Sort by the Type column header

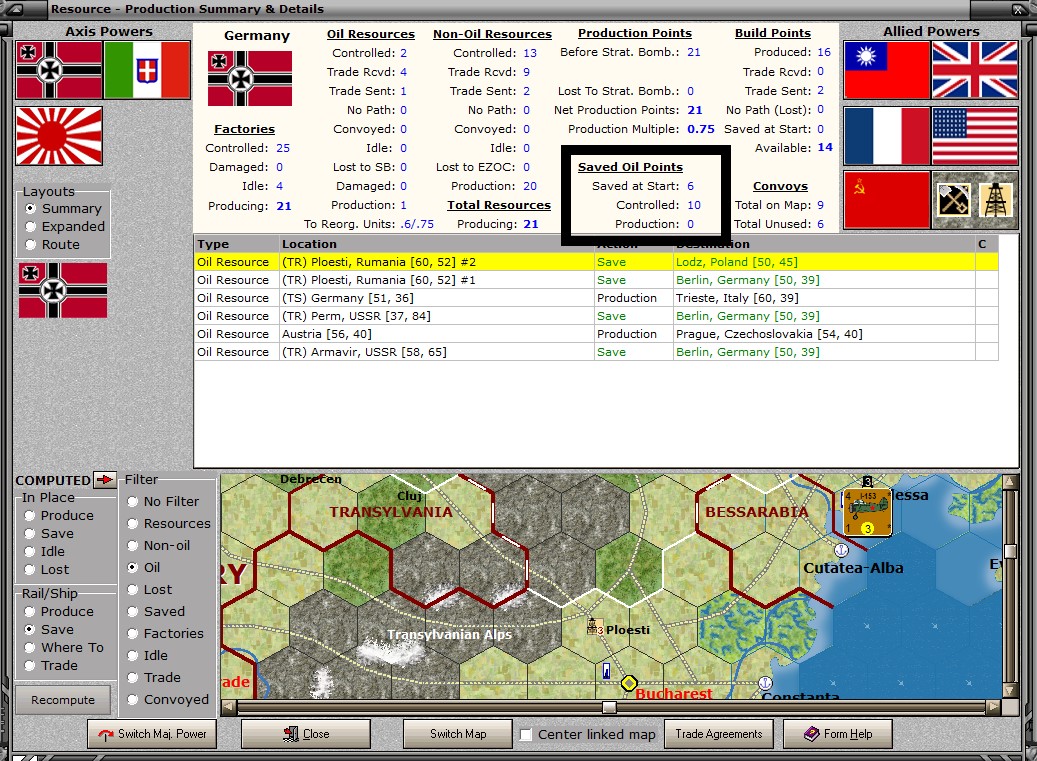point(236,244)
